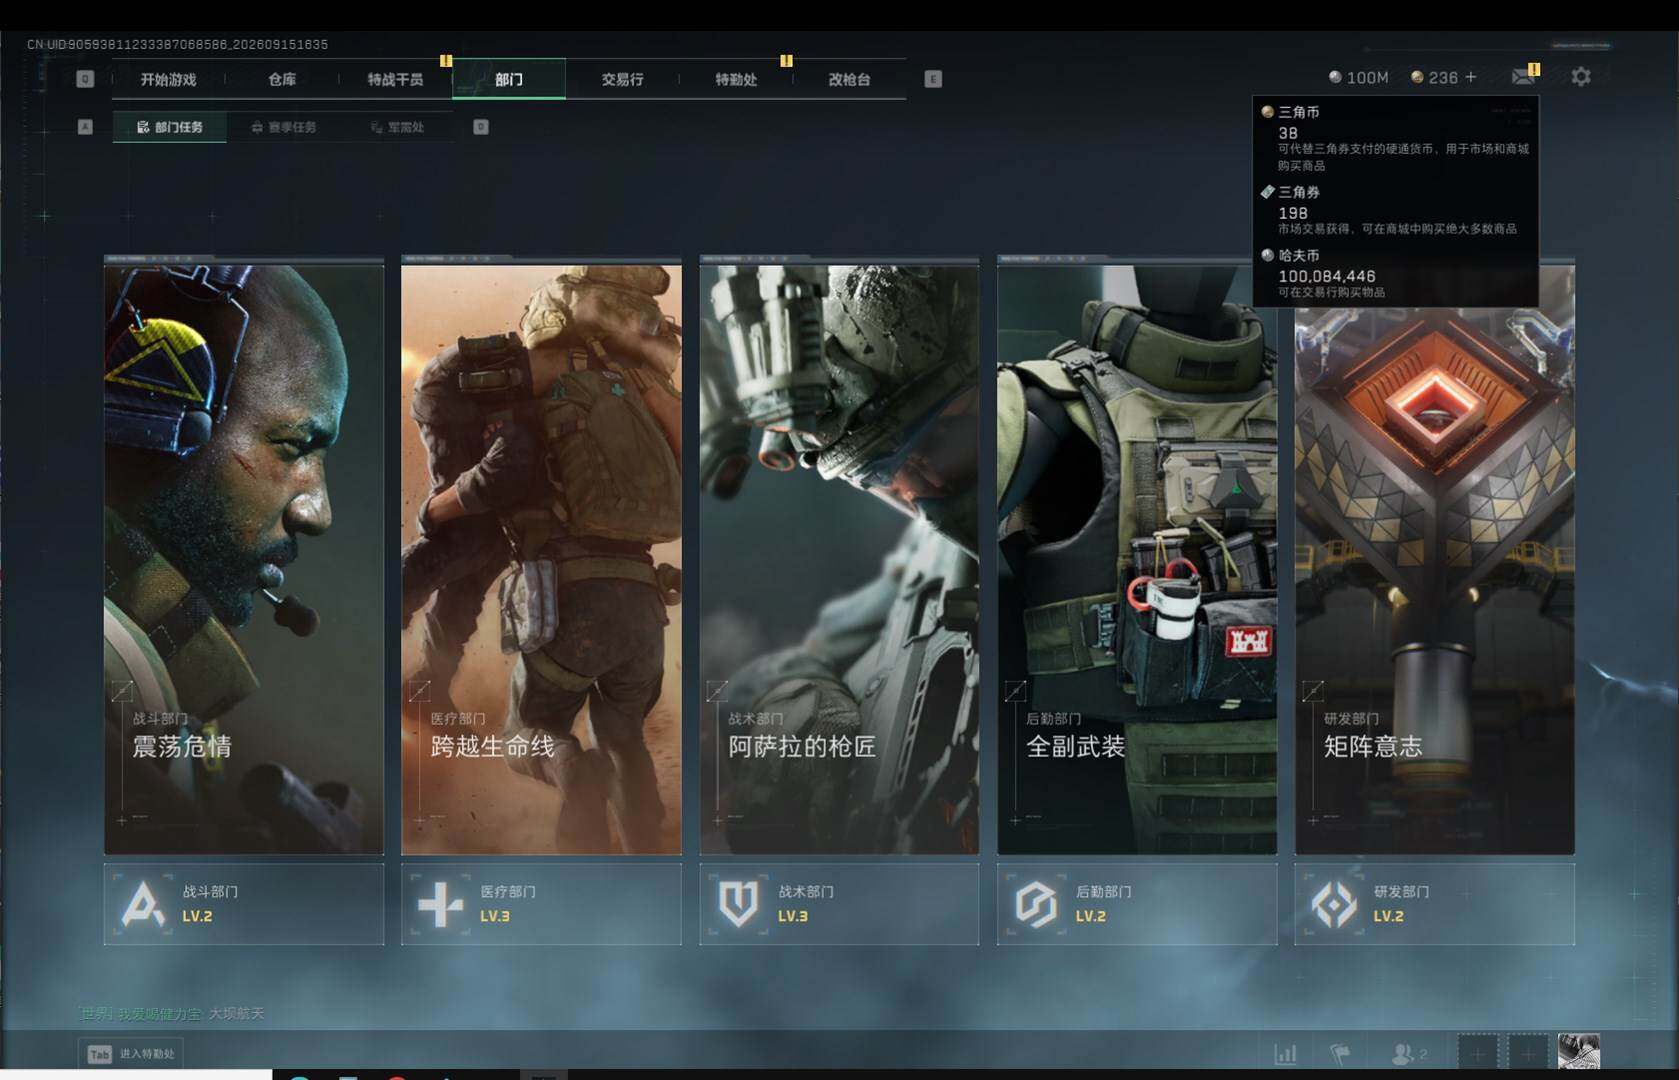Image resolution: width=1679 pixels, height=1080 pixels.
Task: Click the D key hint after 军需处
Action: pos(481,127)
